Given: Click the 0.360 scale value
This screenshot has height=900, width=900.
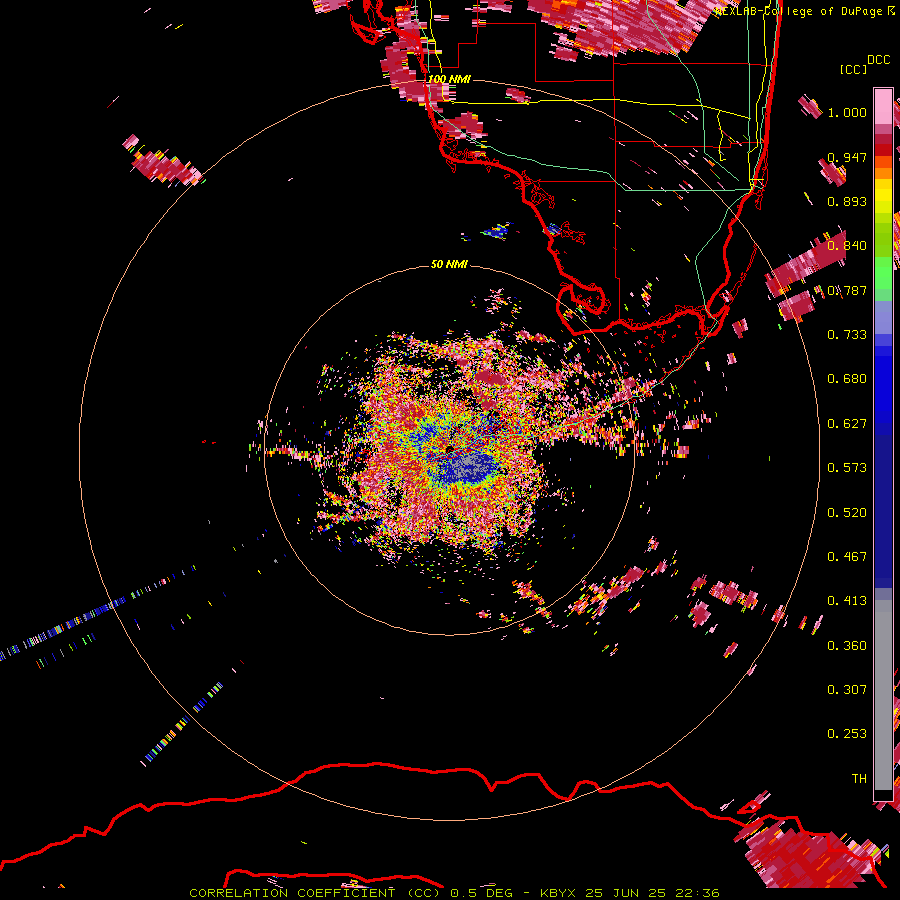Looking at the screenshot, I should coord(847,646).
